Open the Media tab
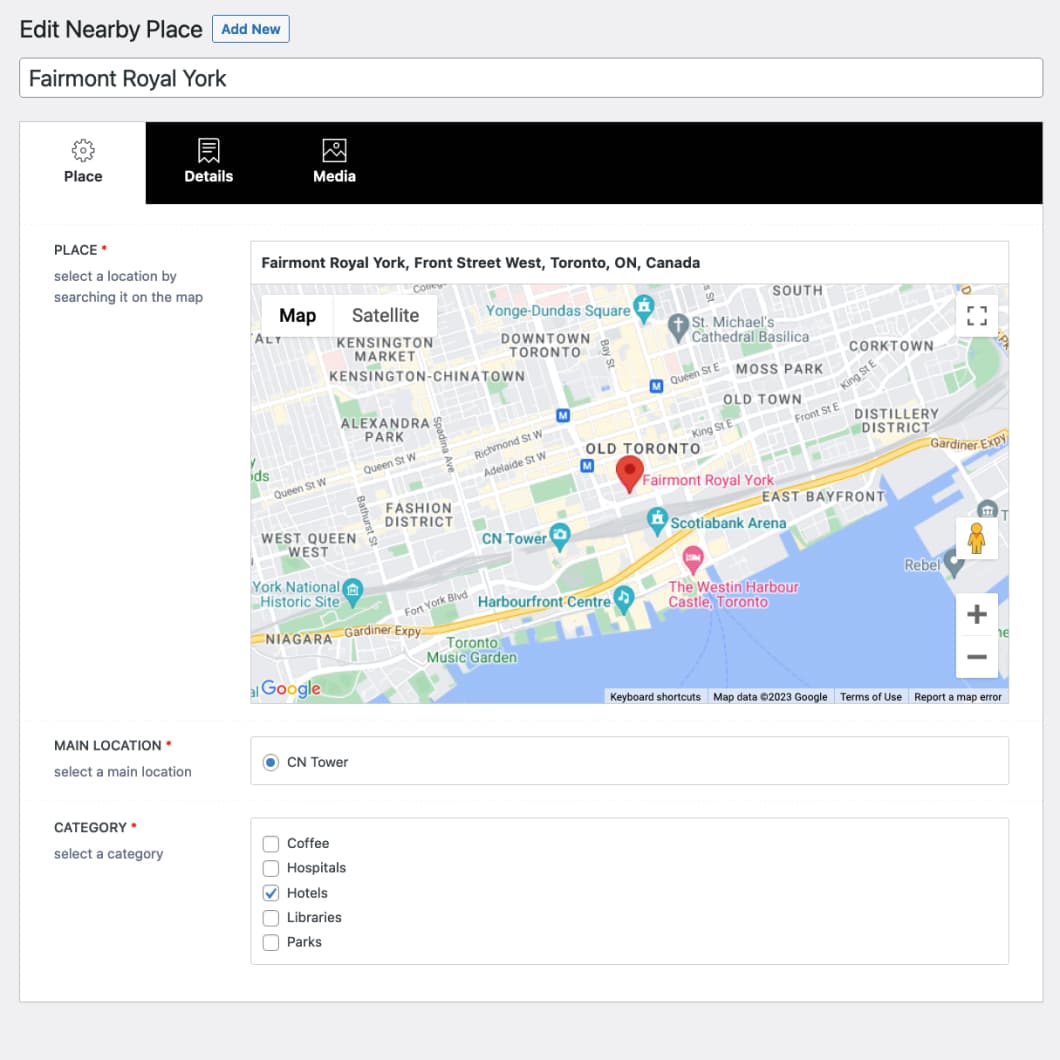The width and height of the screenshot is (1060, 1060). coord(334,163)
